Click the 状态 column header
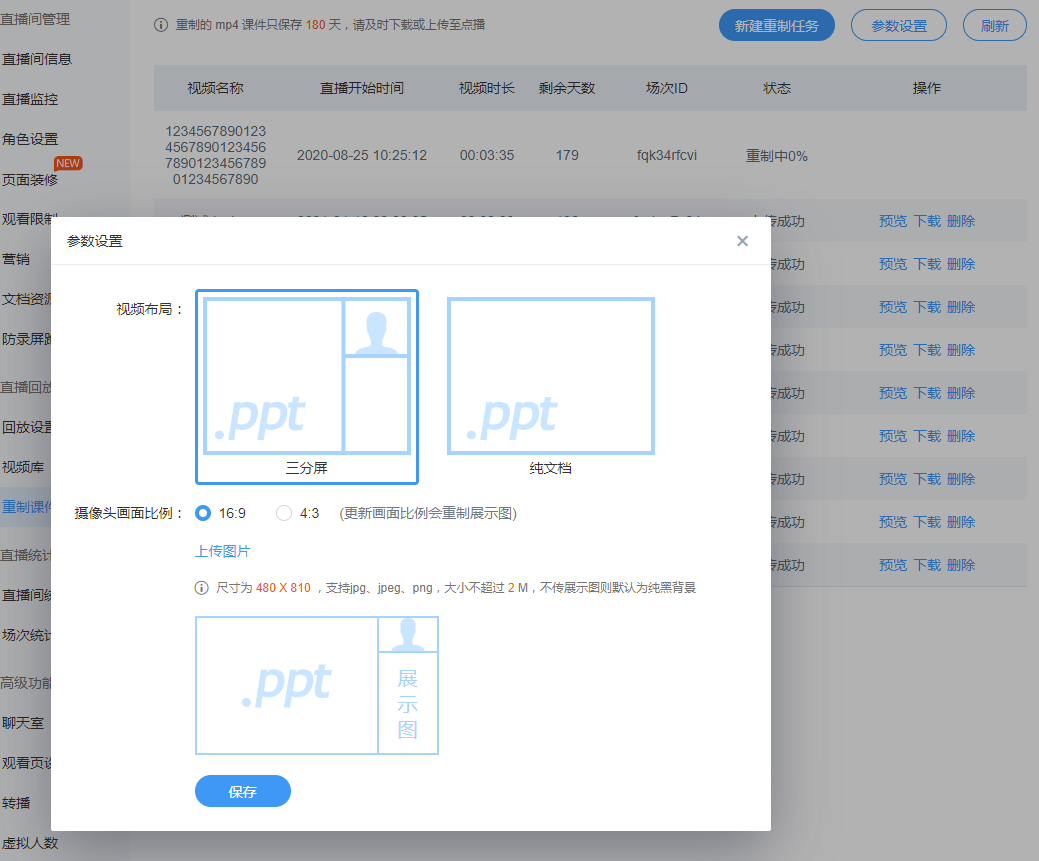 (777, 88)
